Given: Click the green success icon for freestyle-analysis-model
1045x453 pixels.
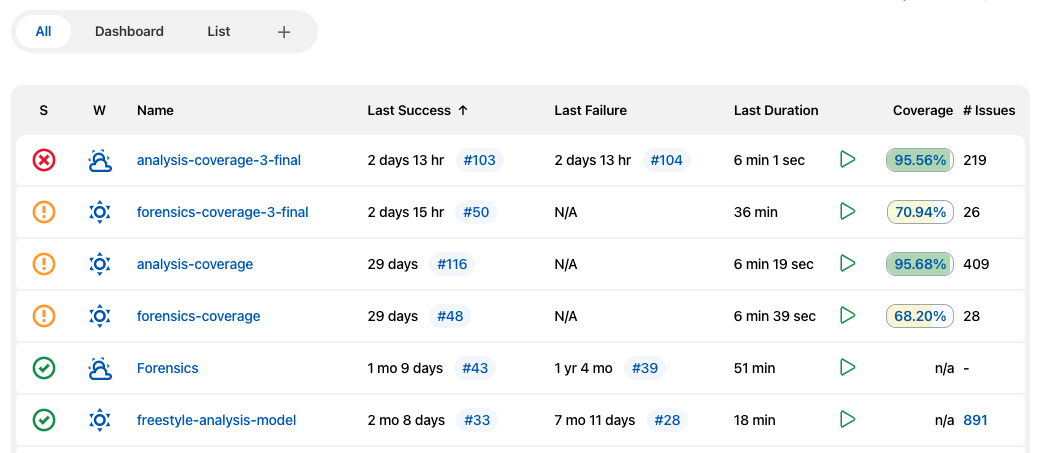Looking at the screenshot, I should pyautogui.click(x=44, y=420).
